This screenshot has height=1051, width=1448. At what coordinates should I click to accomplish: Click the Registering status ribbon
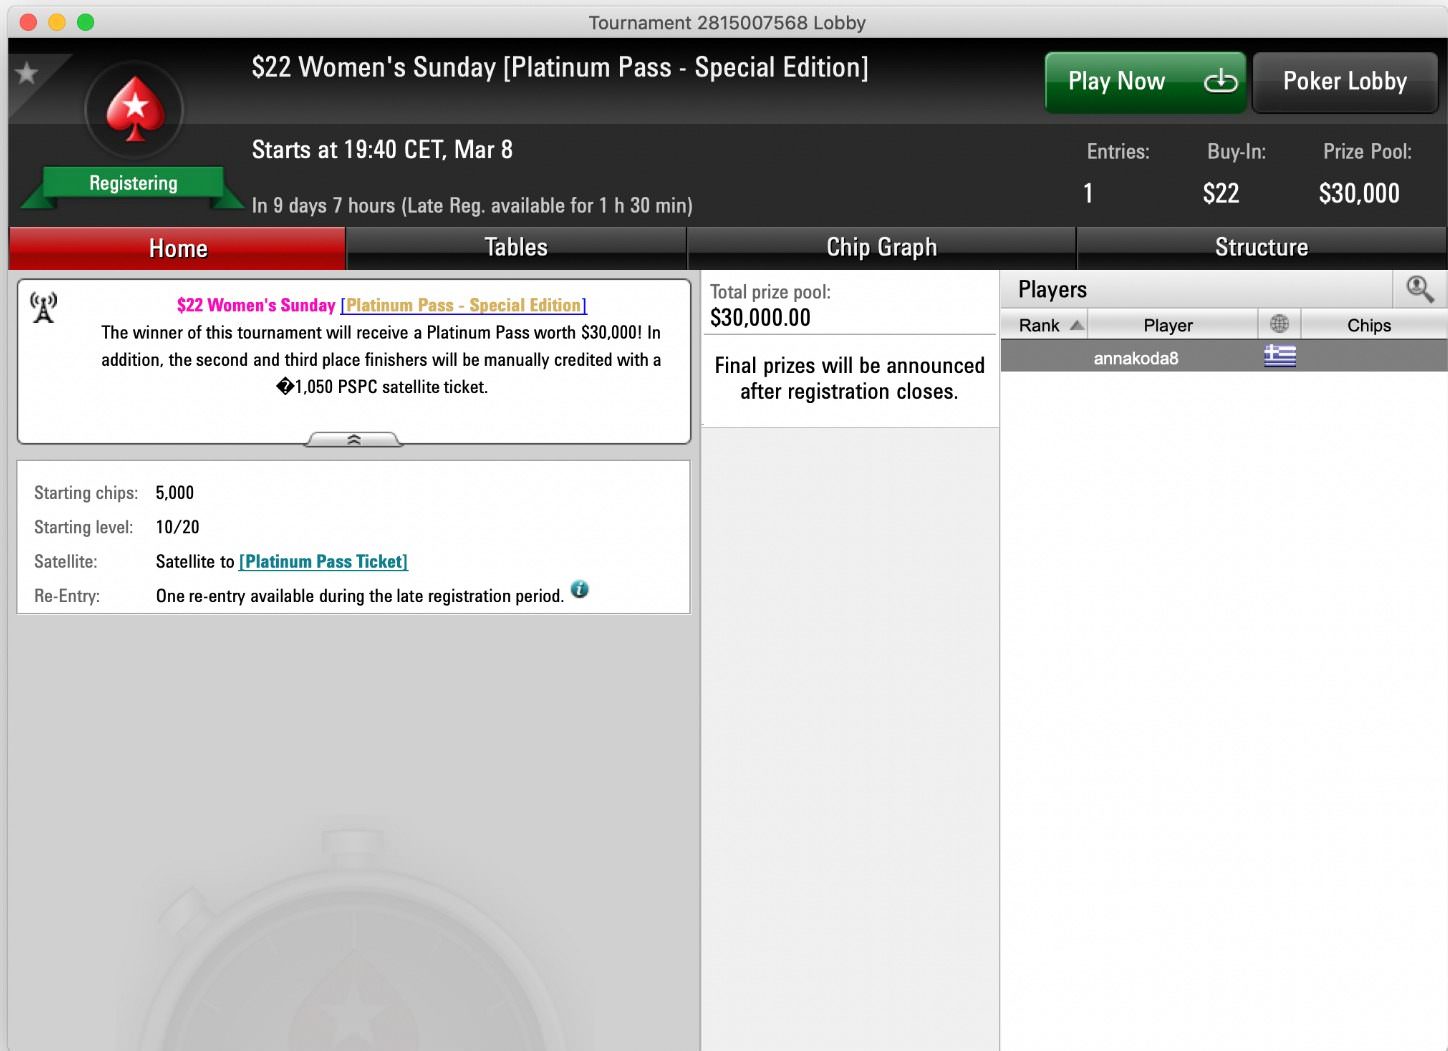133,184
